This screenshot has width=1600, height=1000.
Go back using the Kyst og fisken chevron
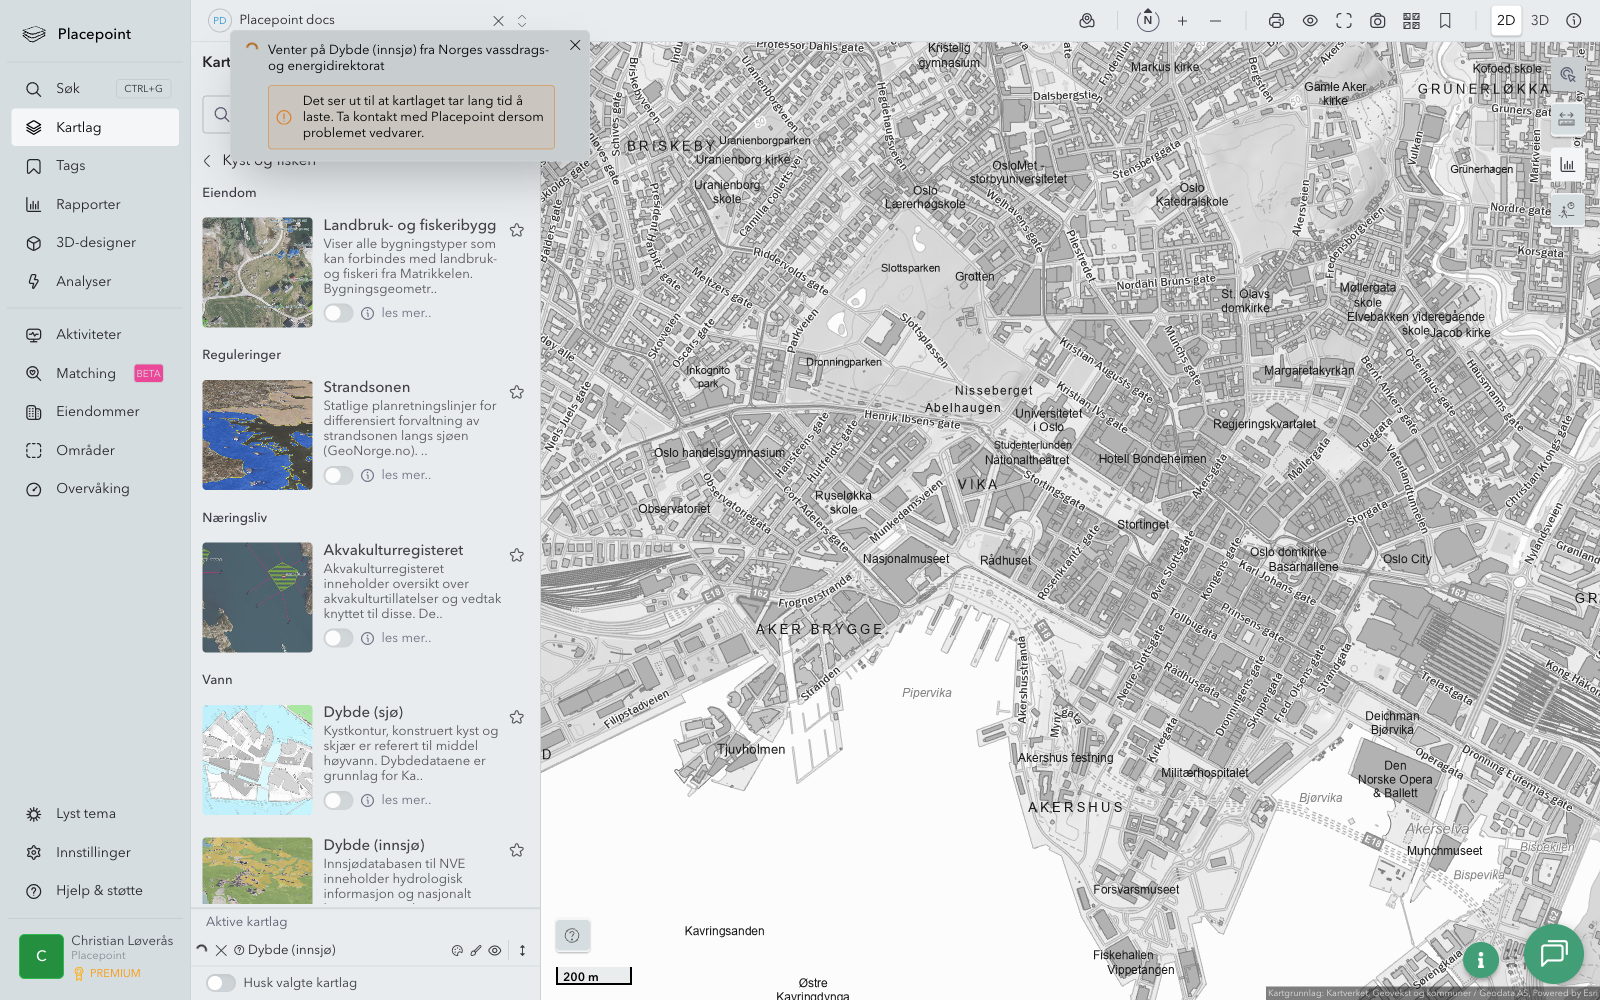pyautogui.click(x=208, y=161)
